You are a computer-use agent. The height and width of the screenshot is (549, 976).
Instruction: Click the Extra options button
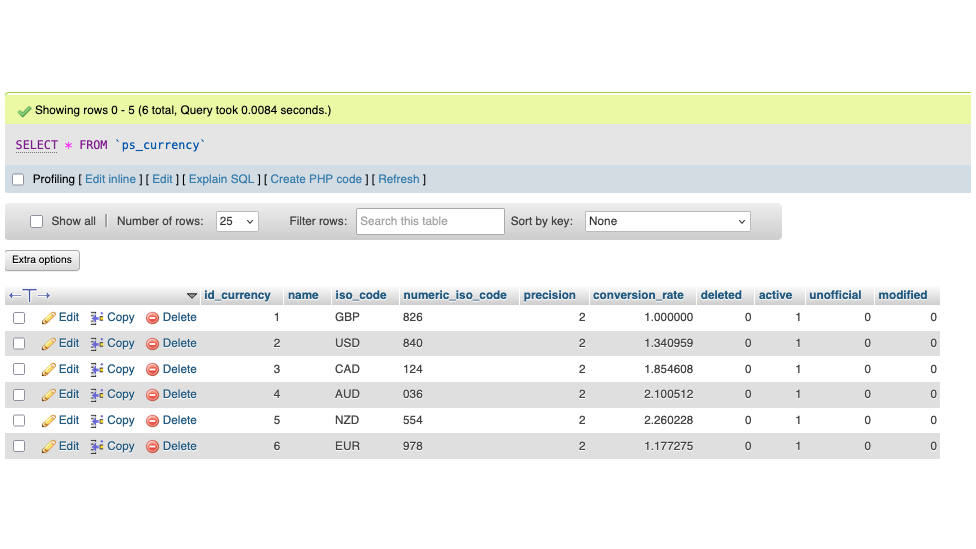point(42,260)
